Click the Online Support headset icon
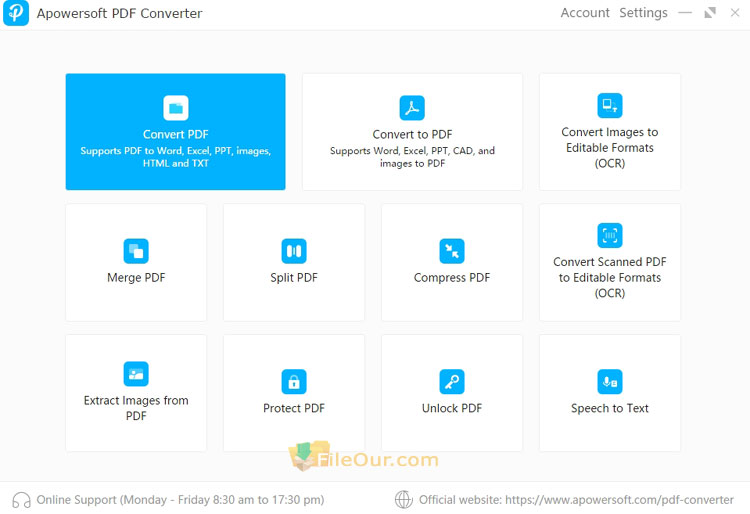Screen dimensions: 750x514 [21, 500]
